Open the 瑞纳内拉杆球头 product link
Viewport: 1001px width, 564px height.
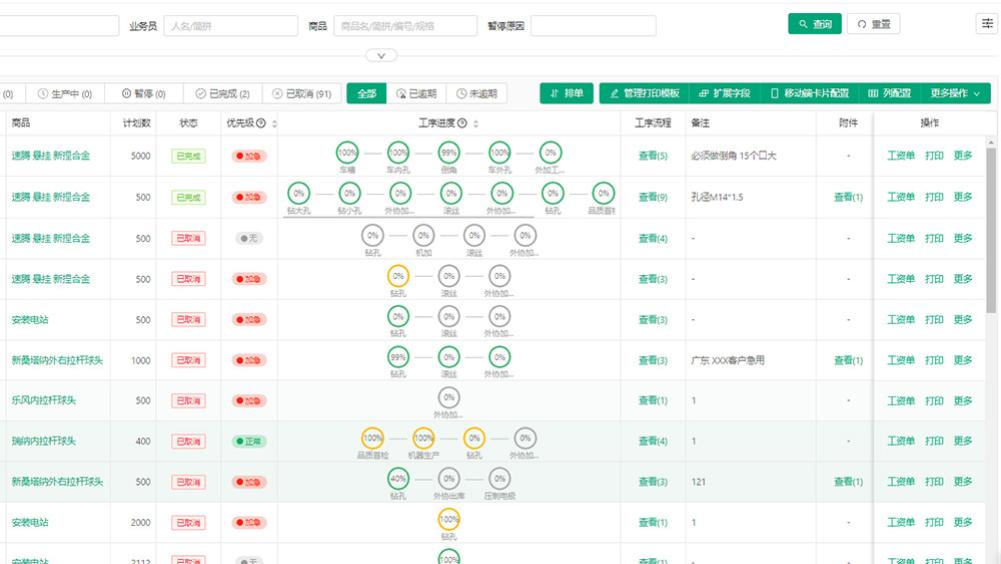coord(43,441)
